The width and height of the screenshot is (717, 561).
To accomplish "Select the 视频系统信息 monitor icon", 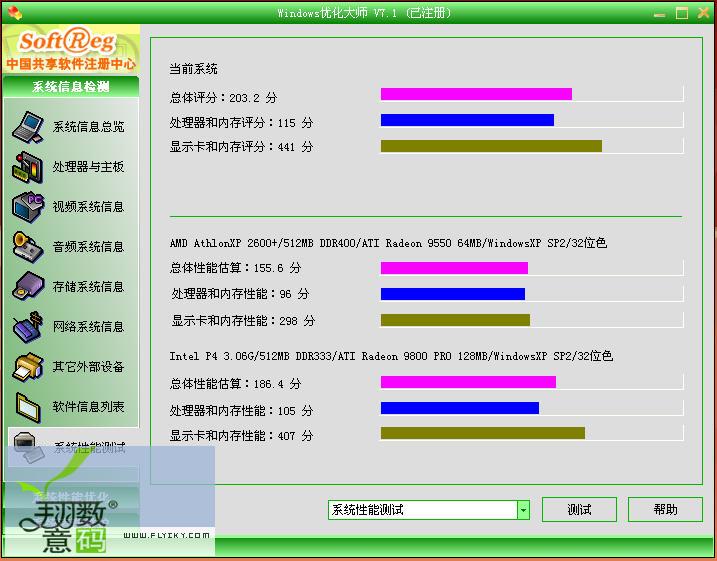I will pos(28,207).
